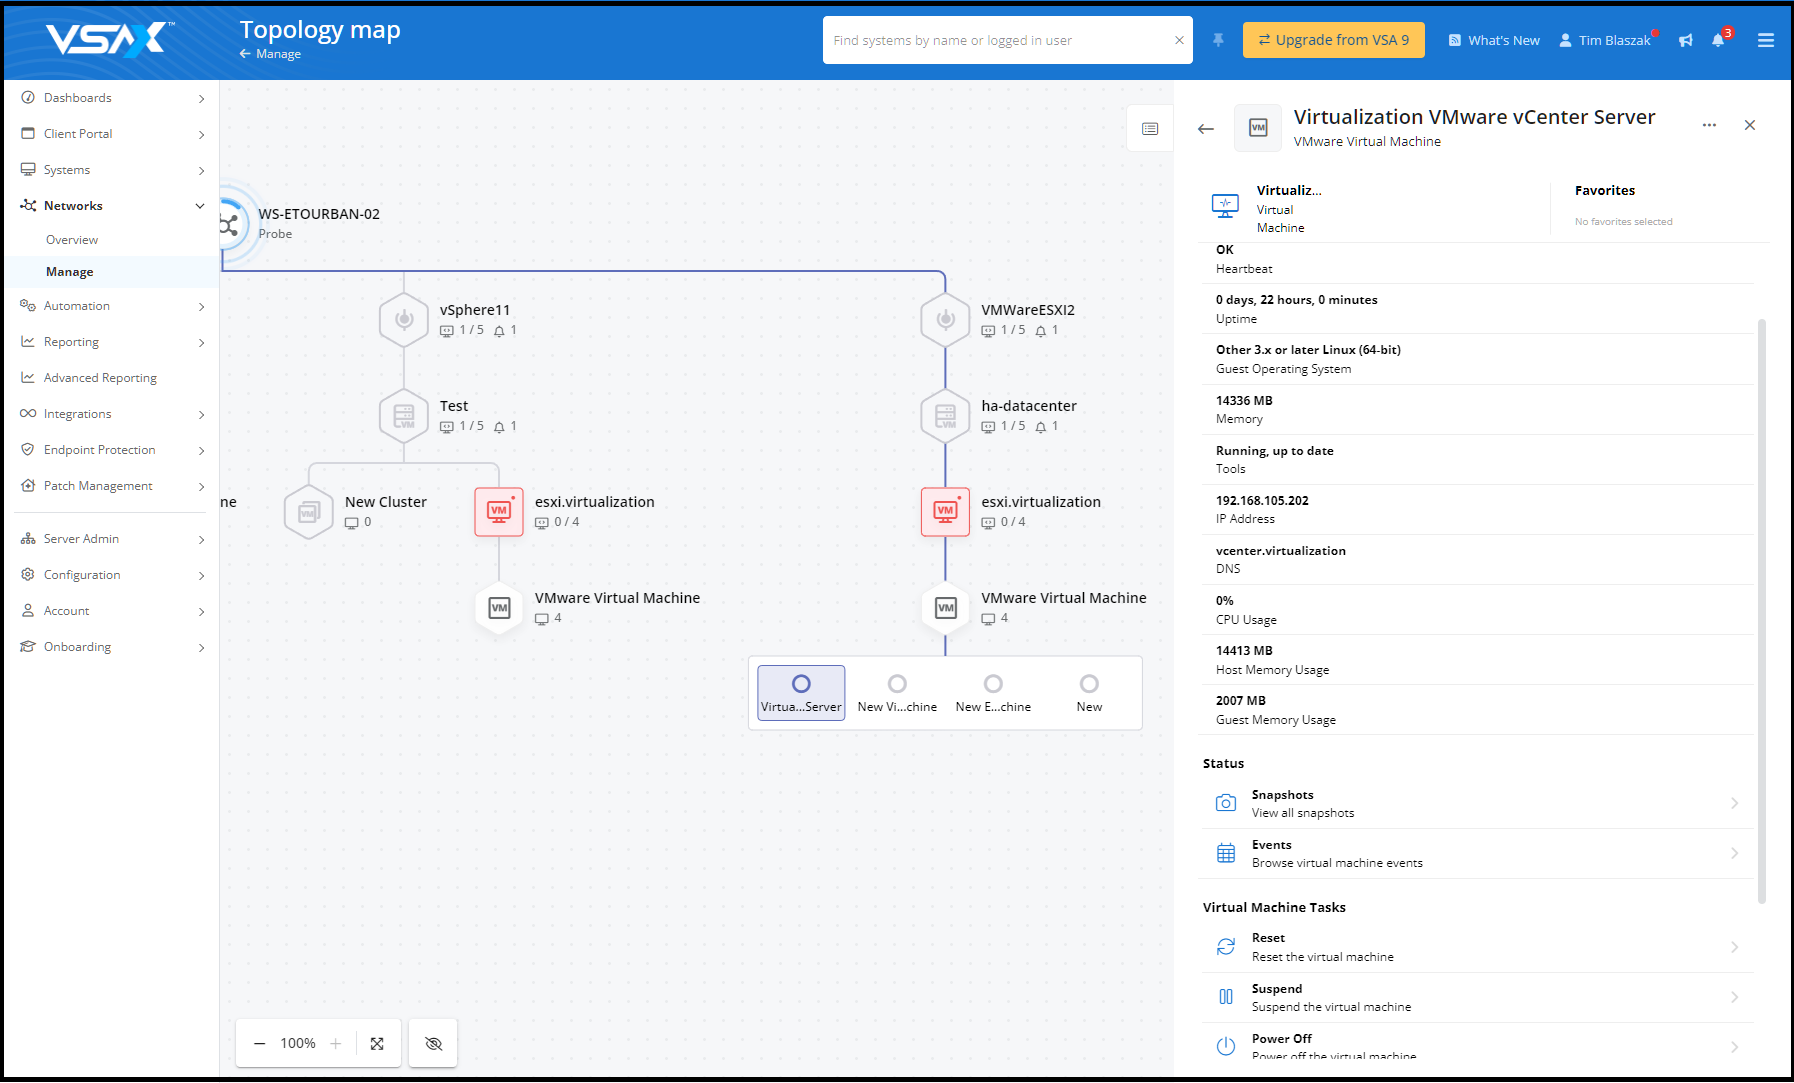Screen dimensions: 1794x1083
Task: Clear the search field with X
Action: (x=1179, y=40)
